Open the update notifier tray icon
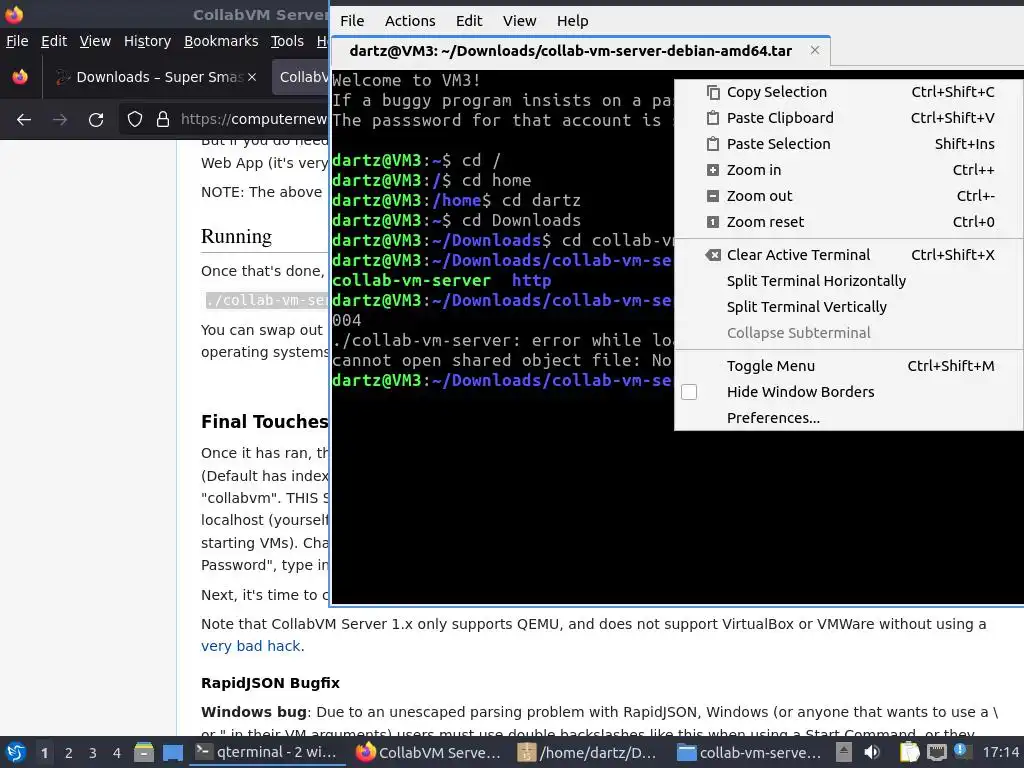 (x=961, y=751)
